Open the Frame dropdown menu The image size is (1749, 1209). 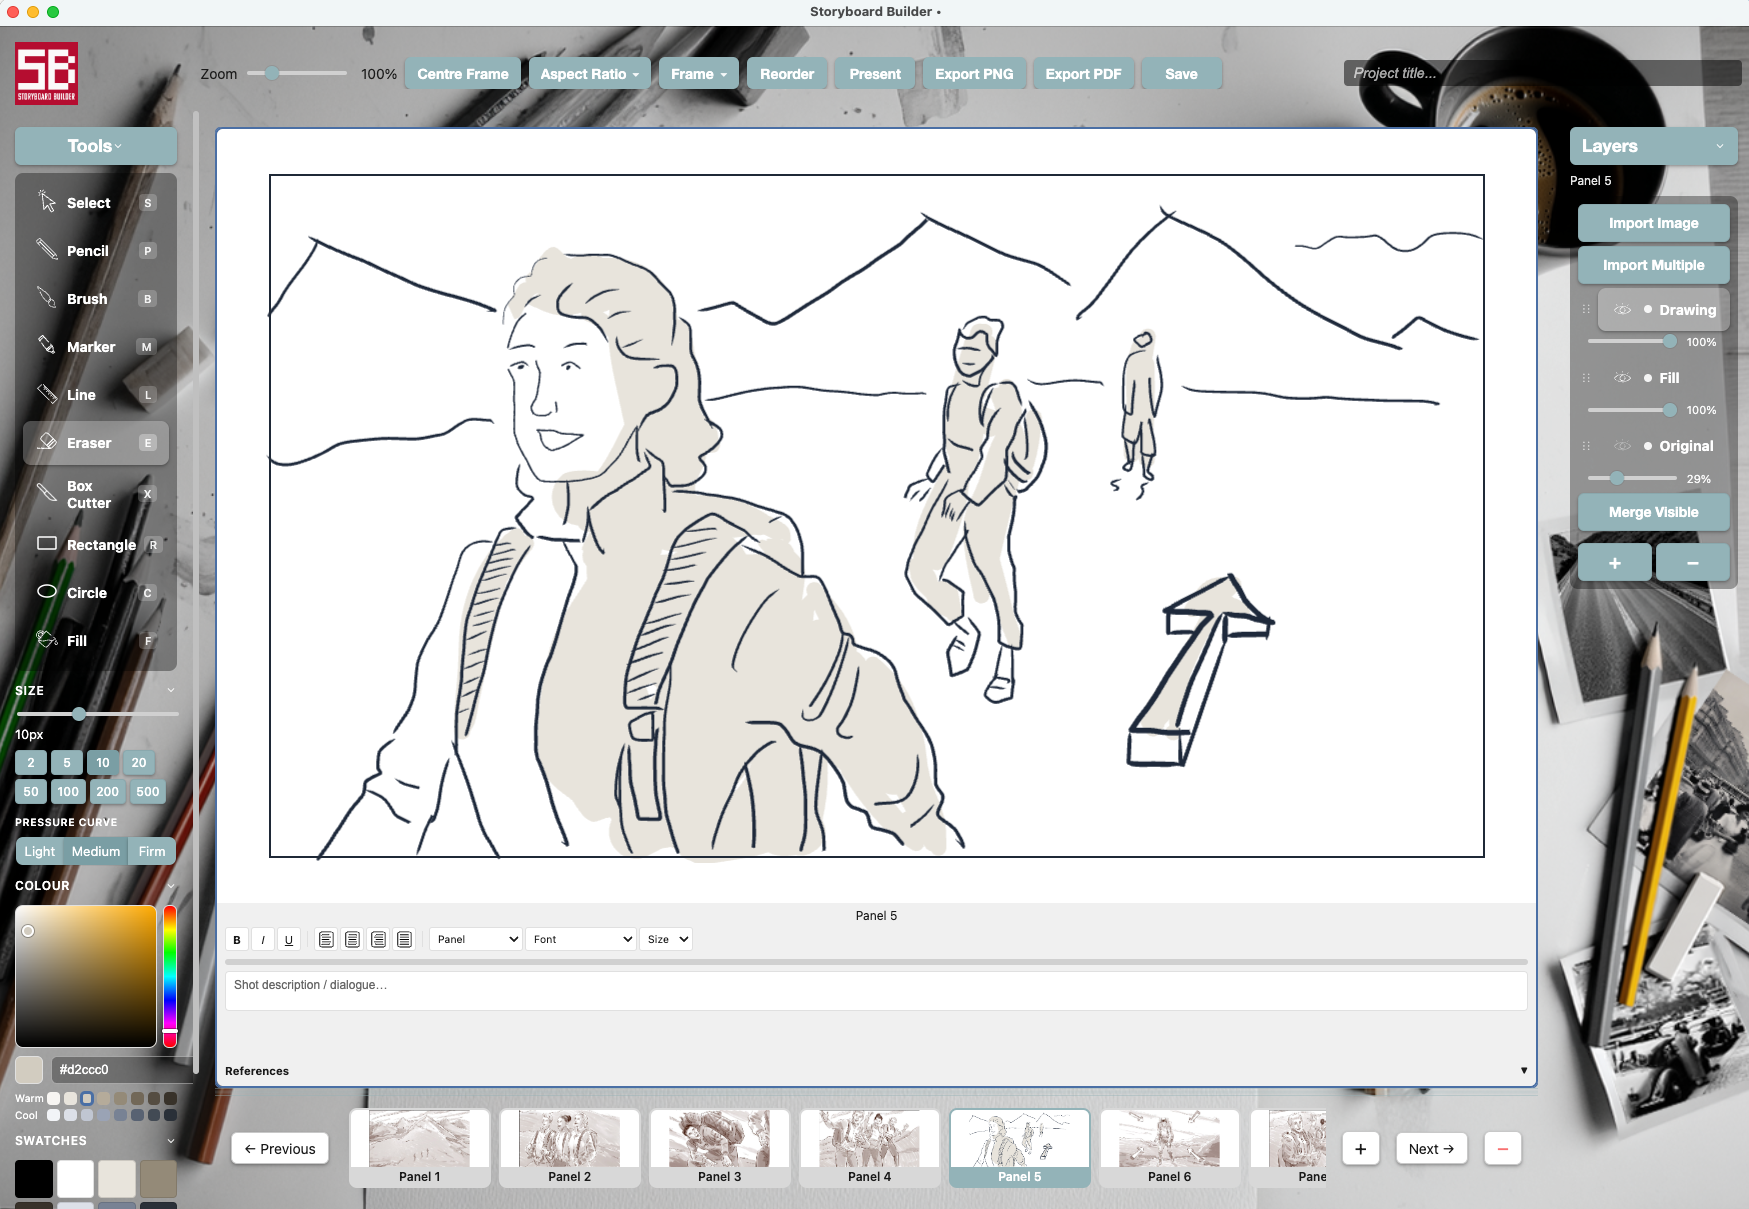click(698, 73)
